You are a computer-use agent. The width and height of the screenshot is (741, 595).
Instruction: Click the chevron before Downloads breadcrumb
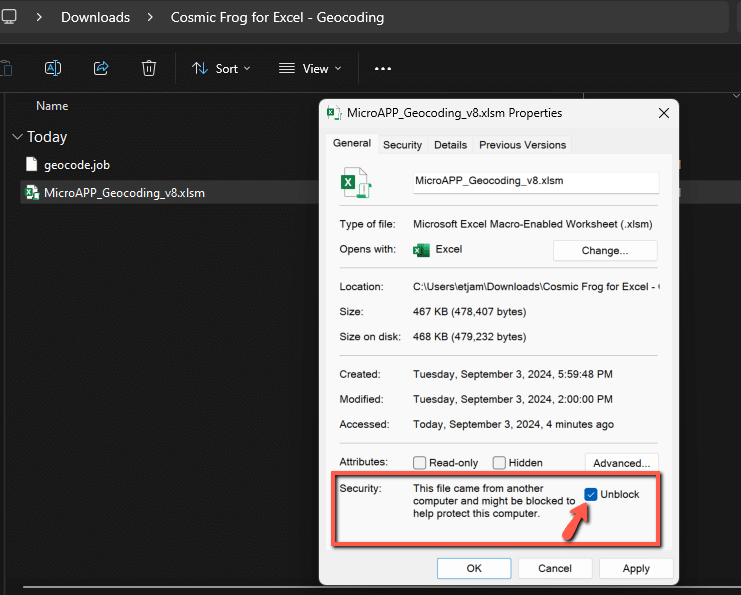[x=39, y=17]
